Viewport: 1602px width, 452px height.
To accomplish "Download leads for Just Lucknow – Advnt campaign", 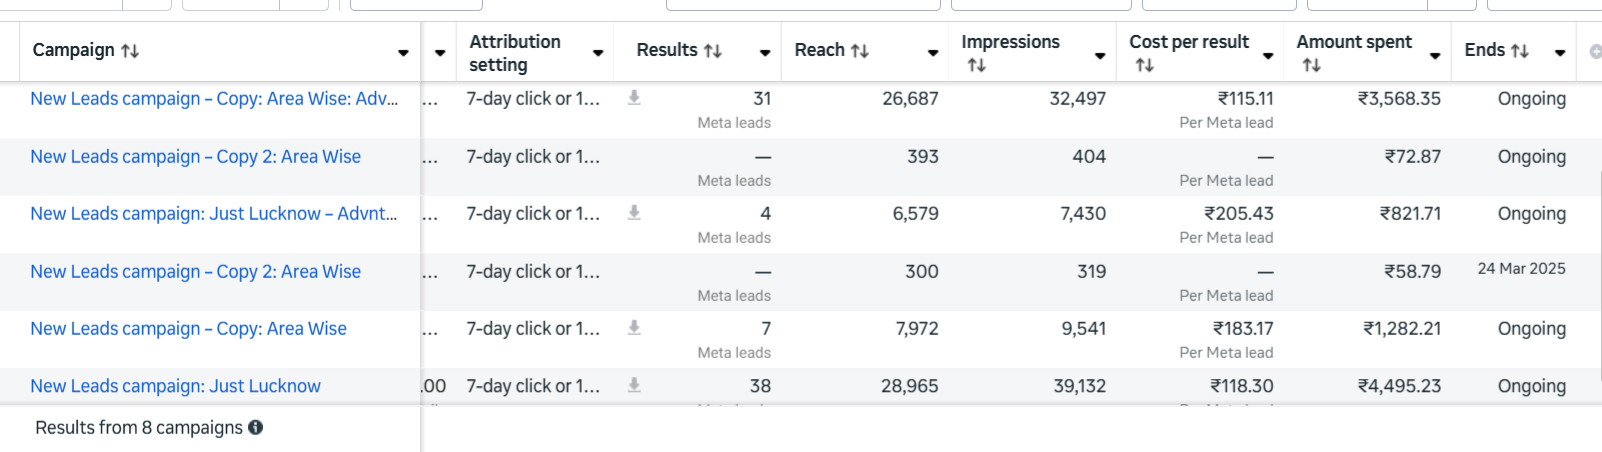I will (634, 213).
